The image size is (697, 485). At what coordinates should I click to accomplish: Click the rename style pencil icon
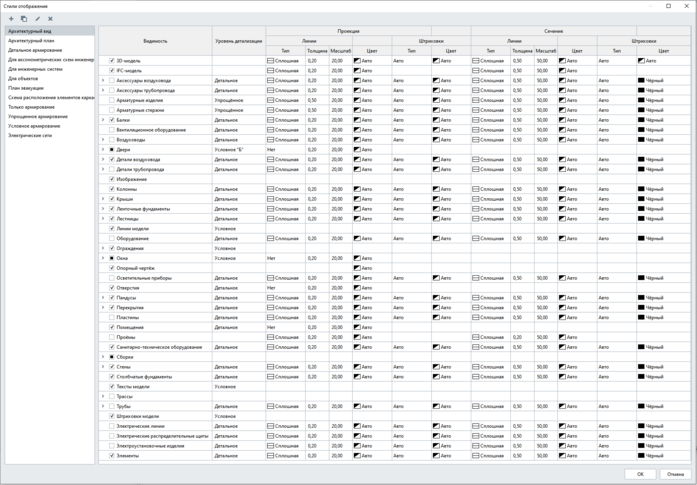pyautogui.click(x=37, y=18)
